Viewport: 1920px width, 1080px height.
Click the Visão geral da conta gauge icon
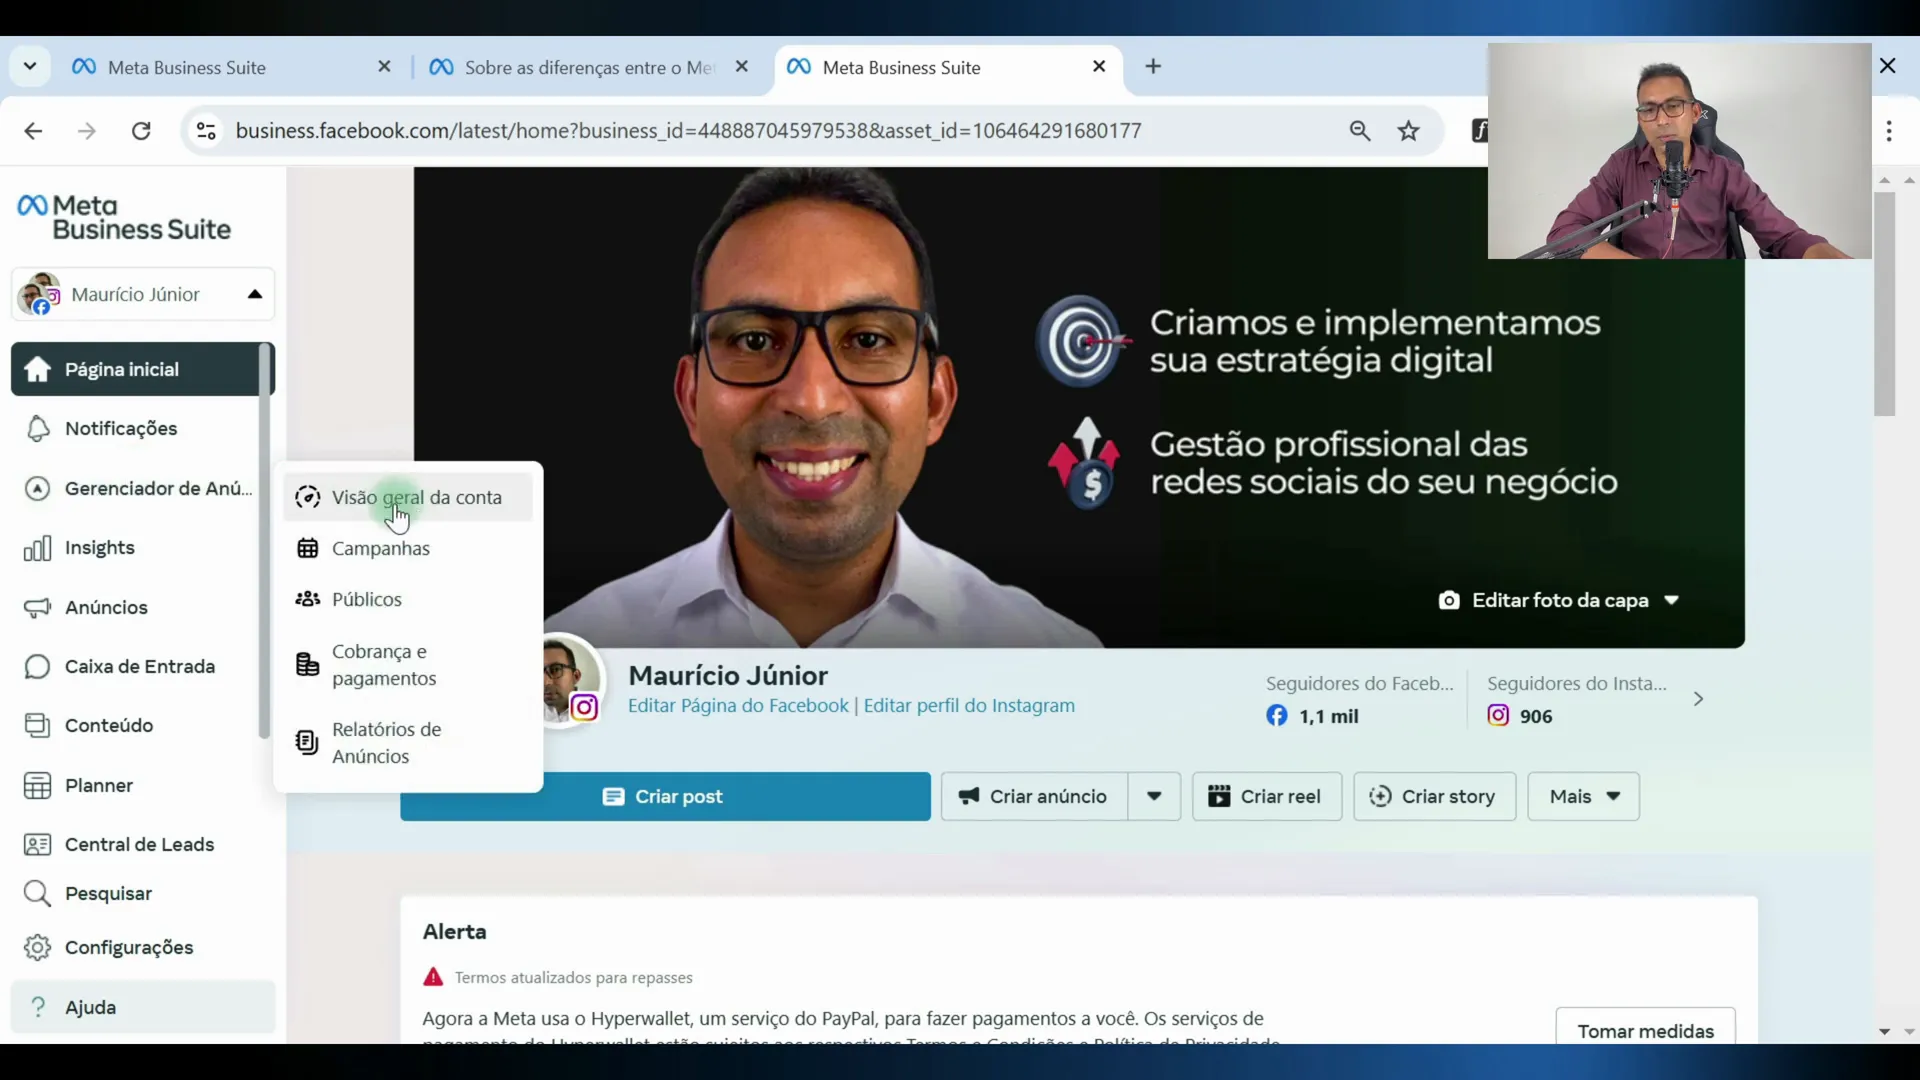pos(308,497)
